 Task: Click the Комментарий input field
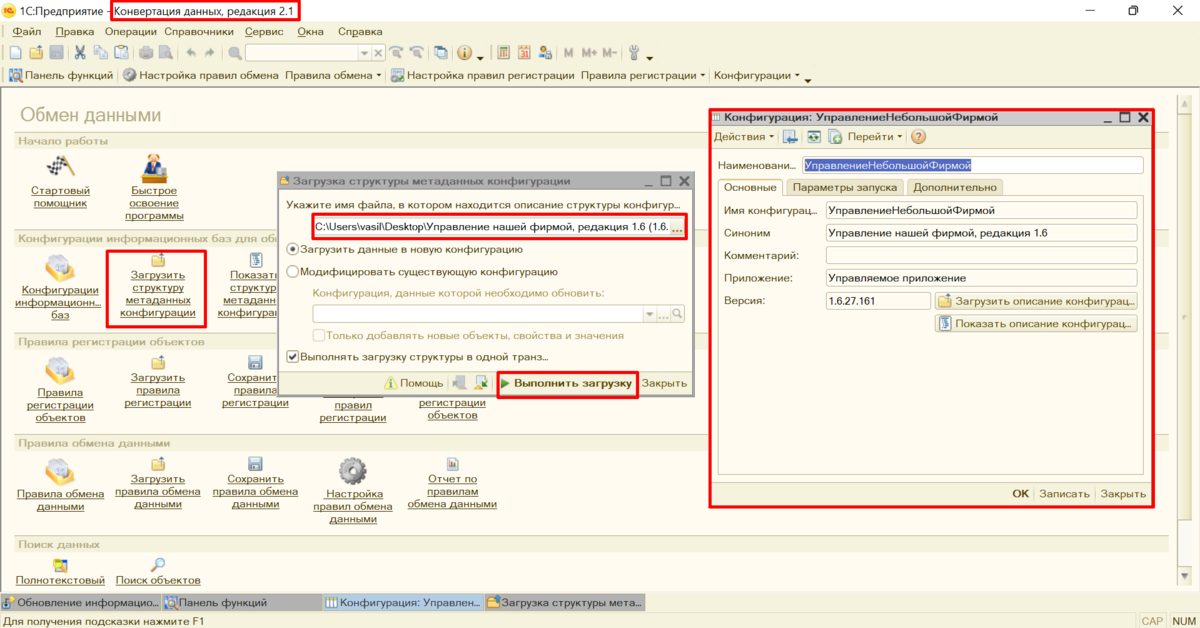coord(982,256)
